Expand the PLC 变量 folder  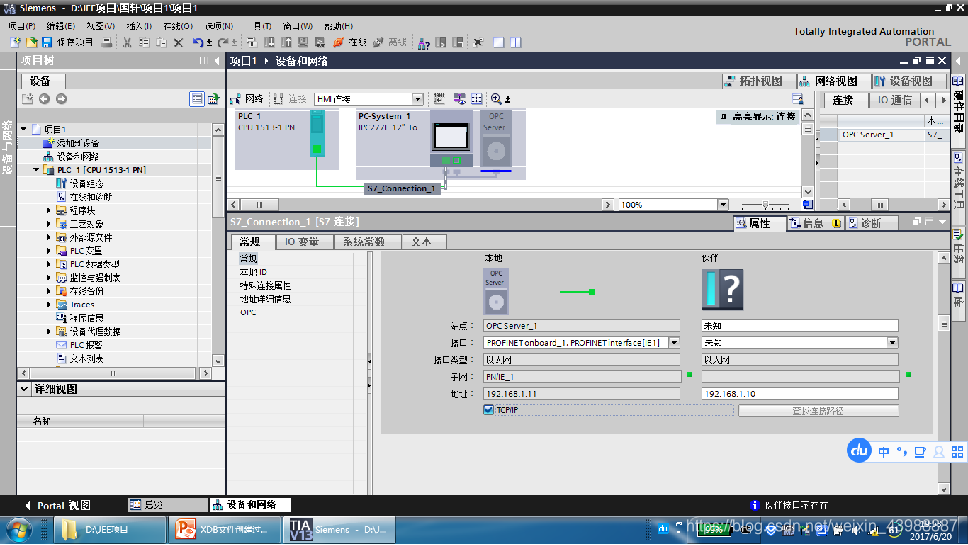48,251
